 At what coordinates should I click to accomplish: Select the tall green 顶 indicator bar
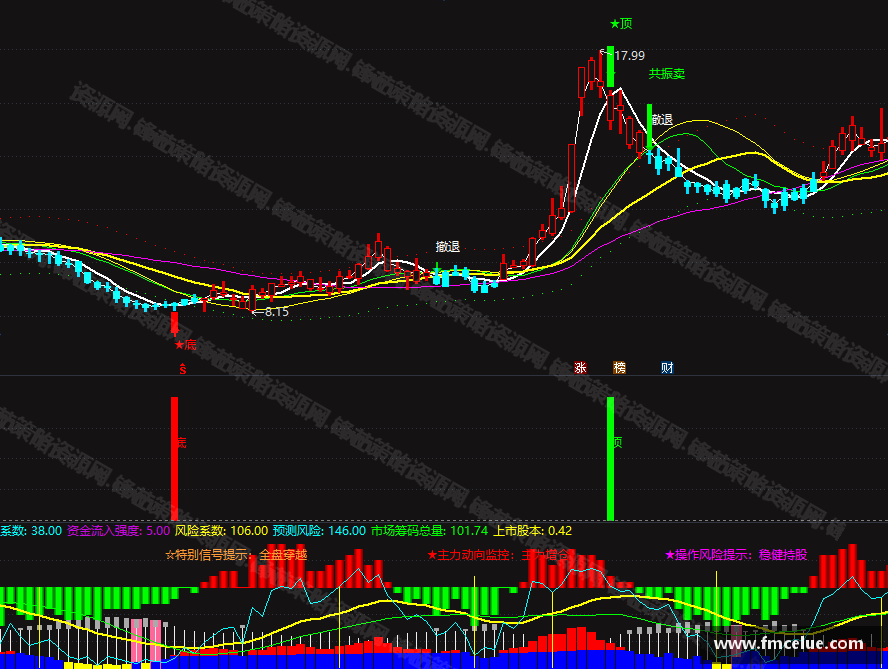[610, 458]
